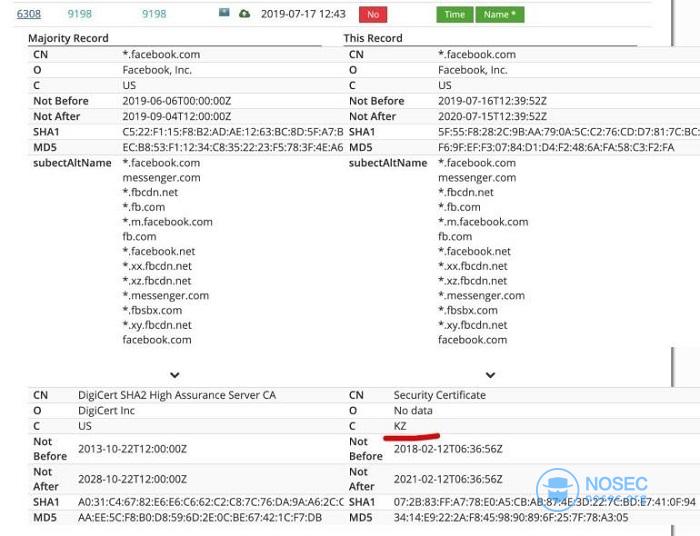The image size is (700, 536).
Task: Select the SHA1 value starting 07:2B:83
Action: coord(545,502)
